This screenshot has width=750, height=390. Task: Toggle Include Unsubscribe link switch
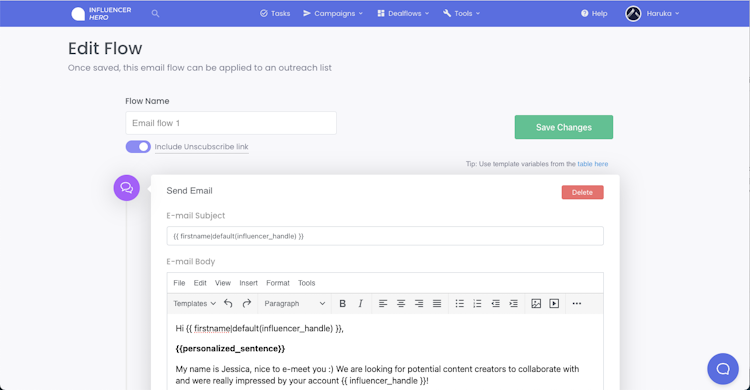[138, 147]
